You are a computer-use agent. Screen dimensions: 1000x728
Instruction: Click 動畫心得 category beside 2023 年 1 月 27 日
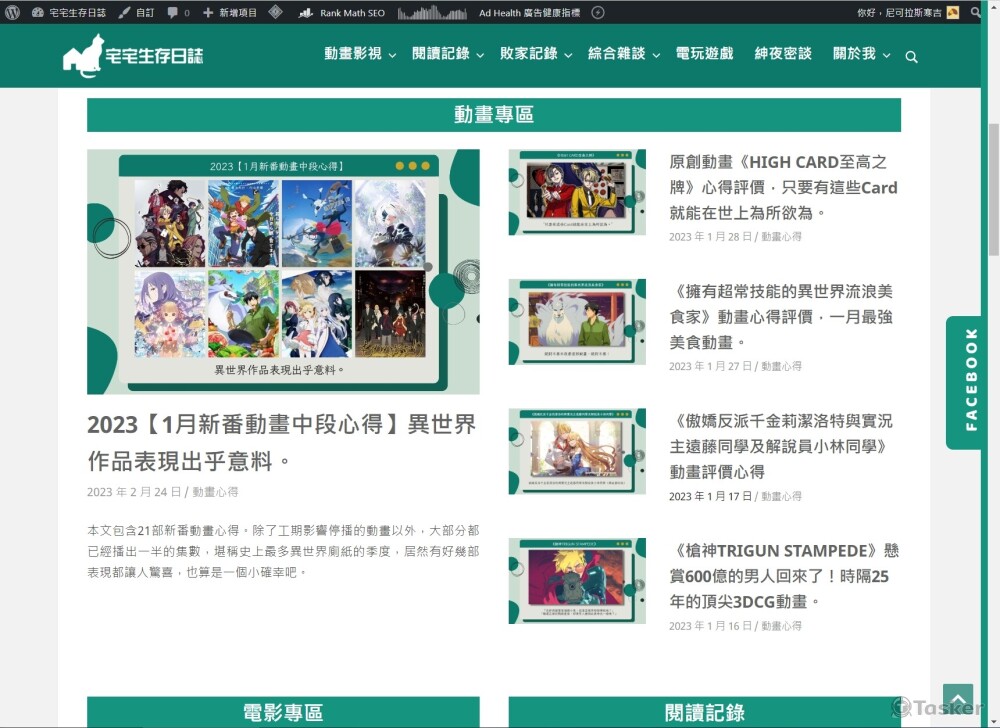point(781,366)
